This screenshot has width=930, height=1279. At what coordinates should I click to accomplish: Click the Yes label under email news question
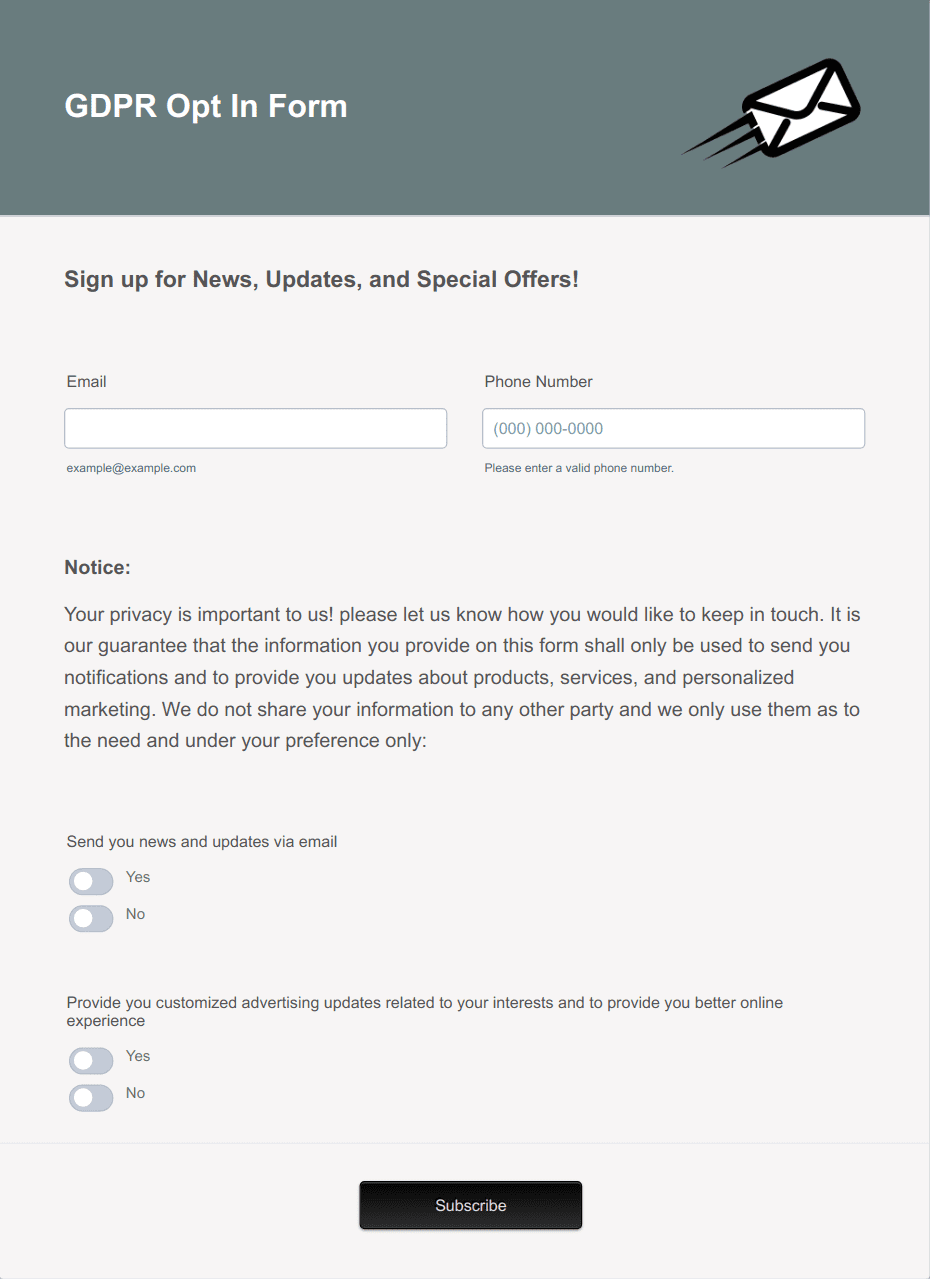pos(138,877)
